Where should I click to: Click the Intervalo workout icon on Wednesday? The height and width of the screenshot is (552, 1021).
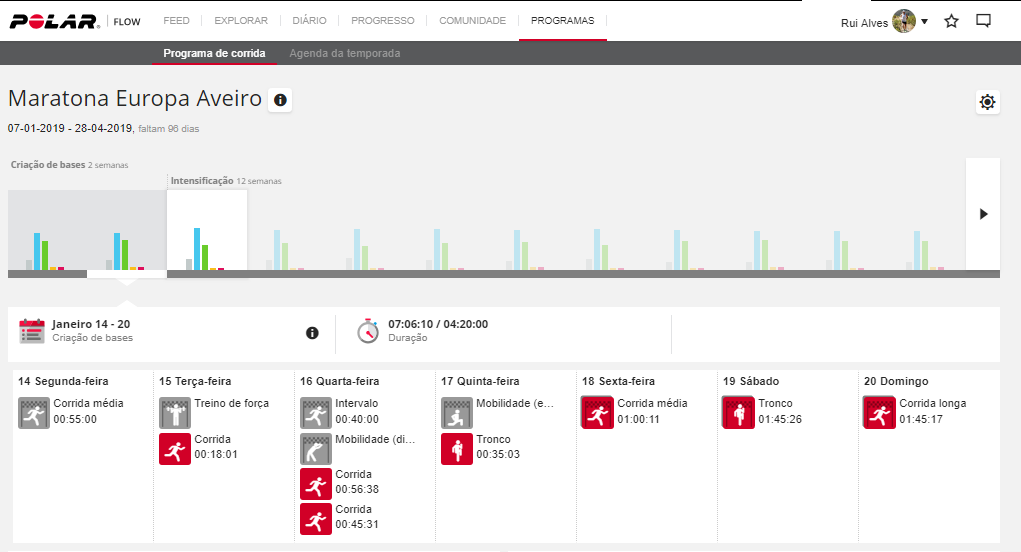[316, 412]
